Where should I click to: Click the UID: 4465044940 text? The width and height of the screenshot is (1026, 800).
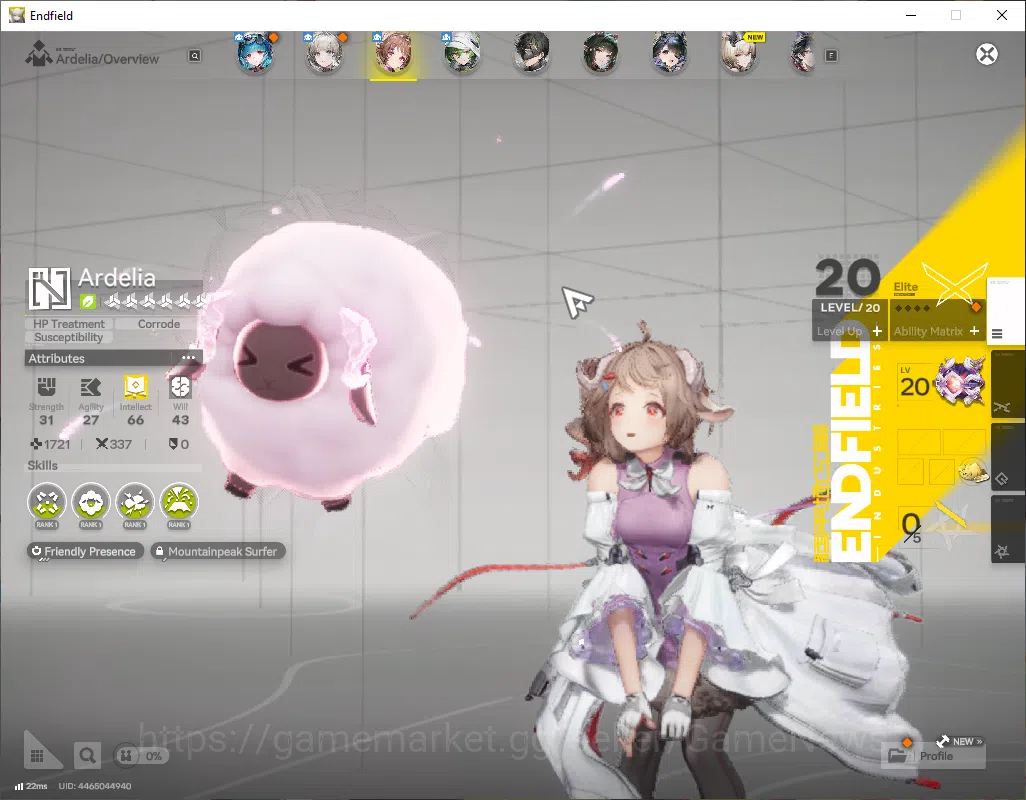point(95,786)
